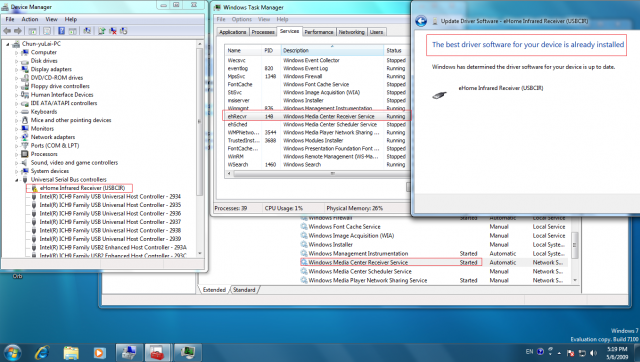Open Properties from Device Manager toolbar

pos(47,31)
